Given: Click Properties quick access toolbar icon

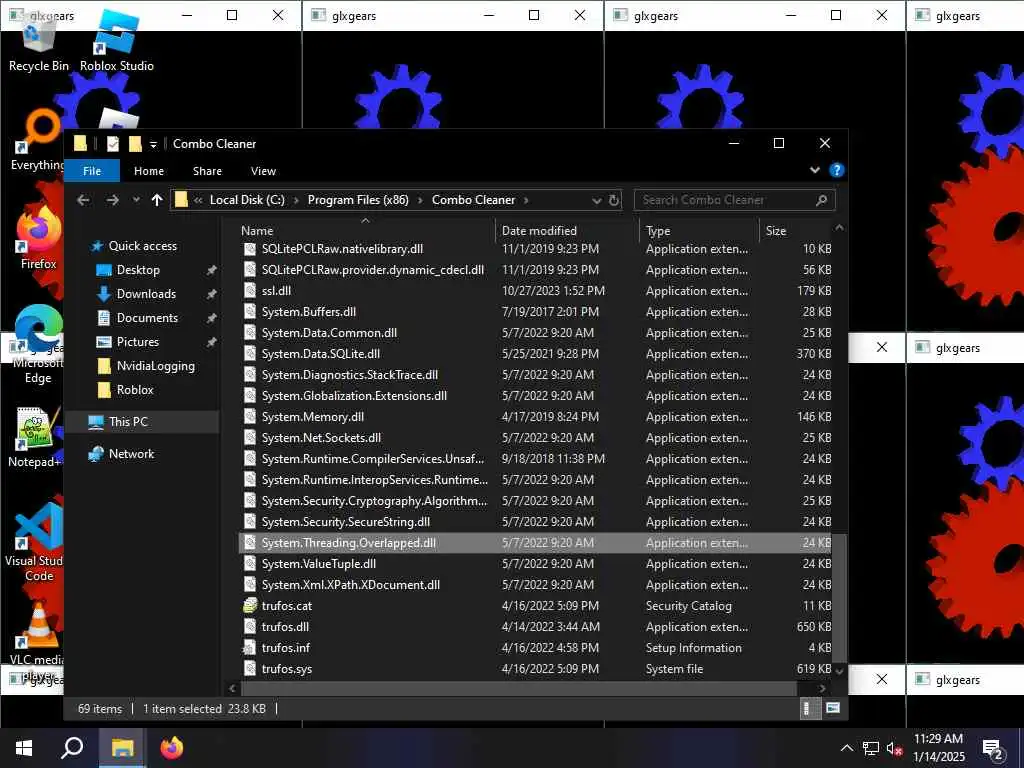Looking at the screenshot, I should [113, 144].
